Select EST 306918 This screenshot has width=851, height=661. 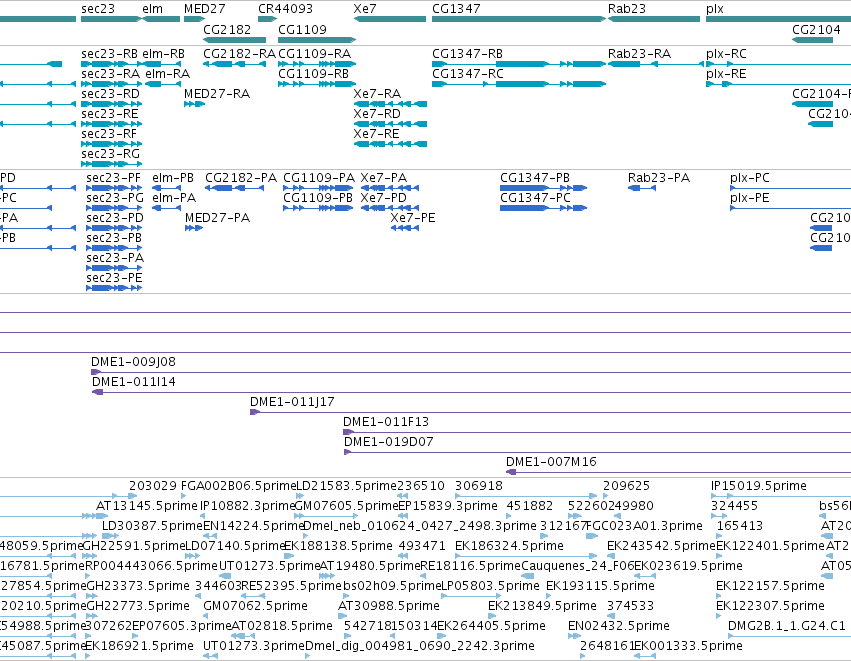pyautogui.click(x=526, y=496)
